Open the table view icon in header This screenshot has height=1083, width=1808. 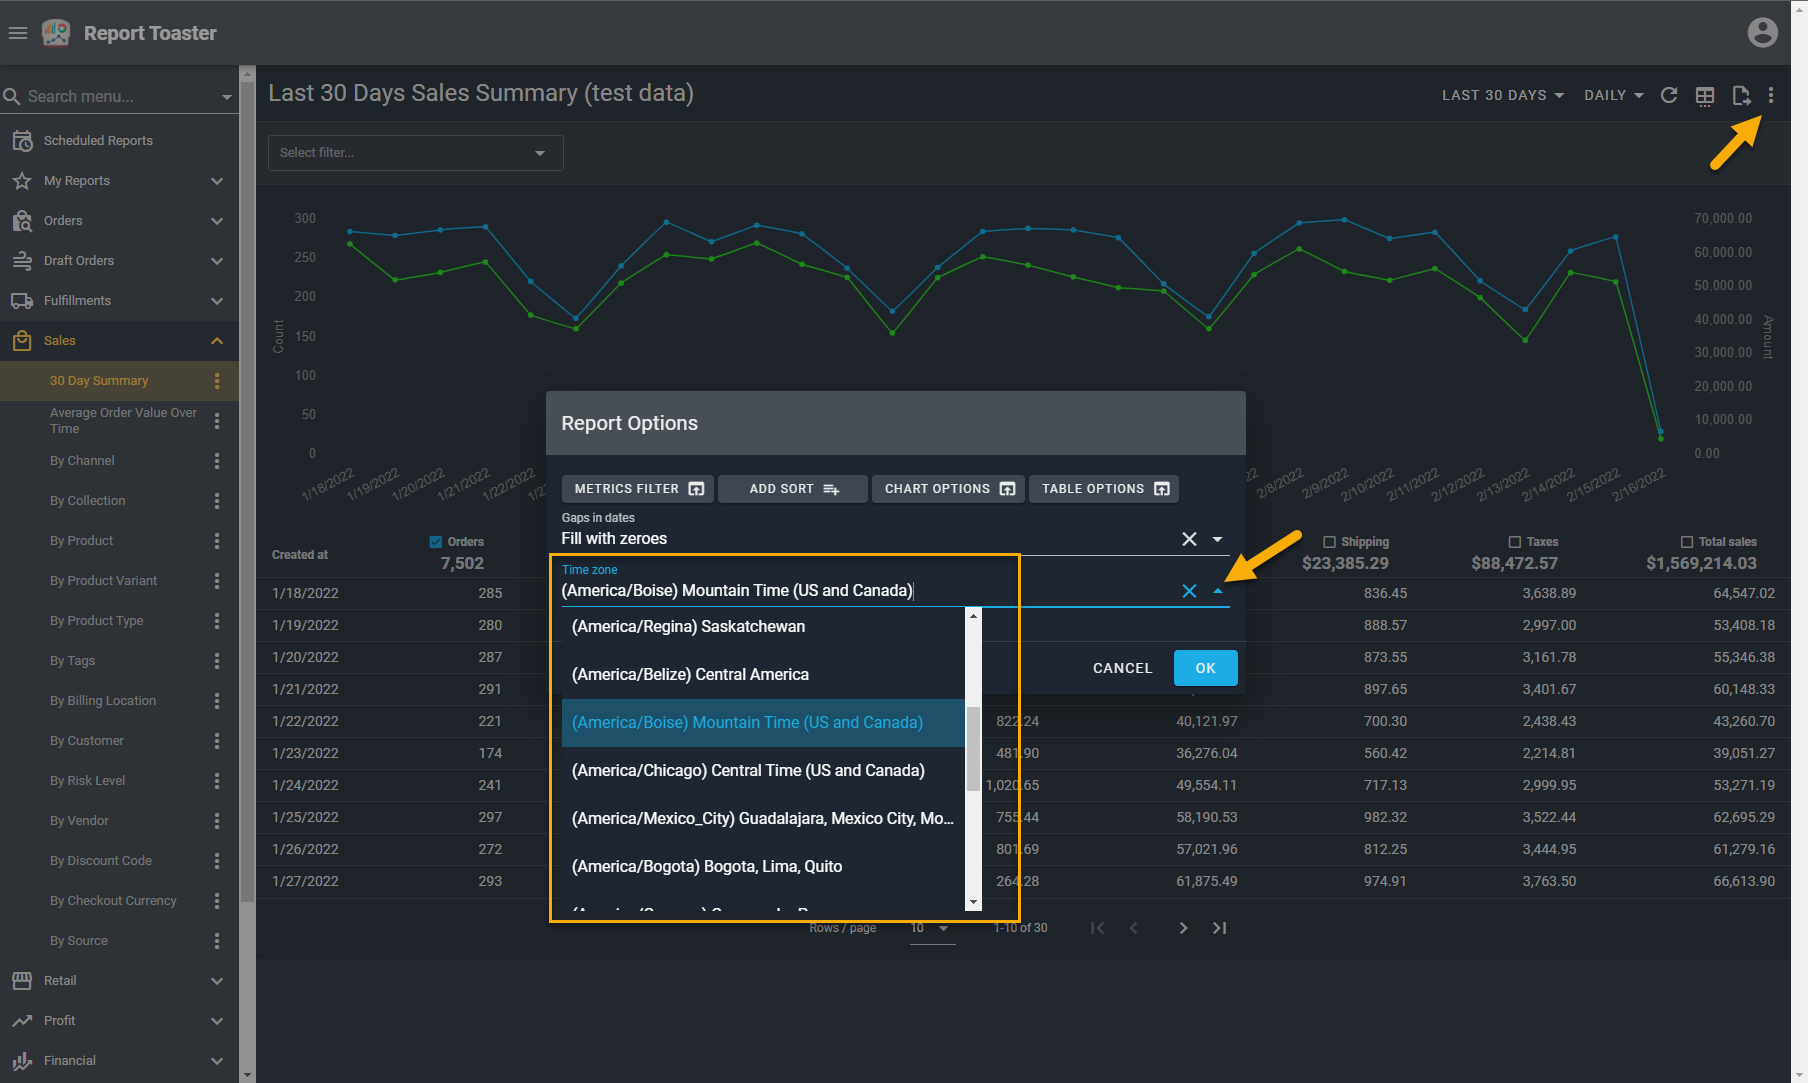[1705, 95]
